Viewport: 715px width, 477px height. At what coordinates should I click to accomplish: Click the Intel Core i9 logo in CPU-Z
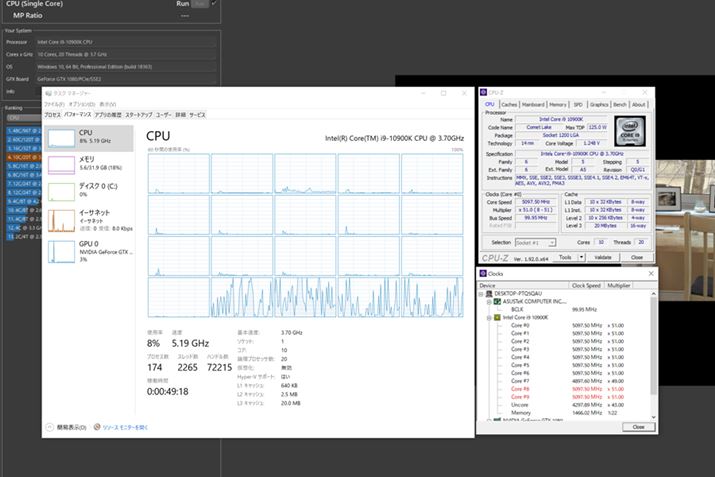pos(628,131)
